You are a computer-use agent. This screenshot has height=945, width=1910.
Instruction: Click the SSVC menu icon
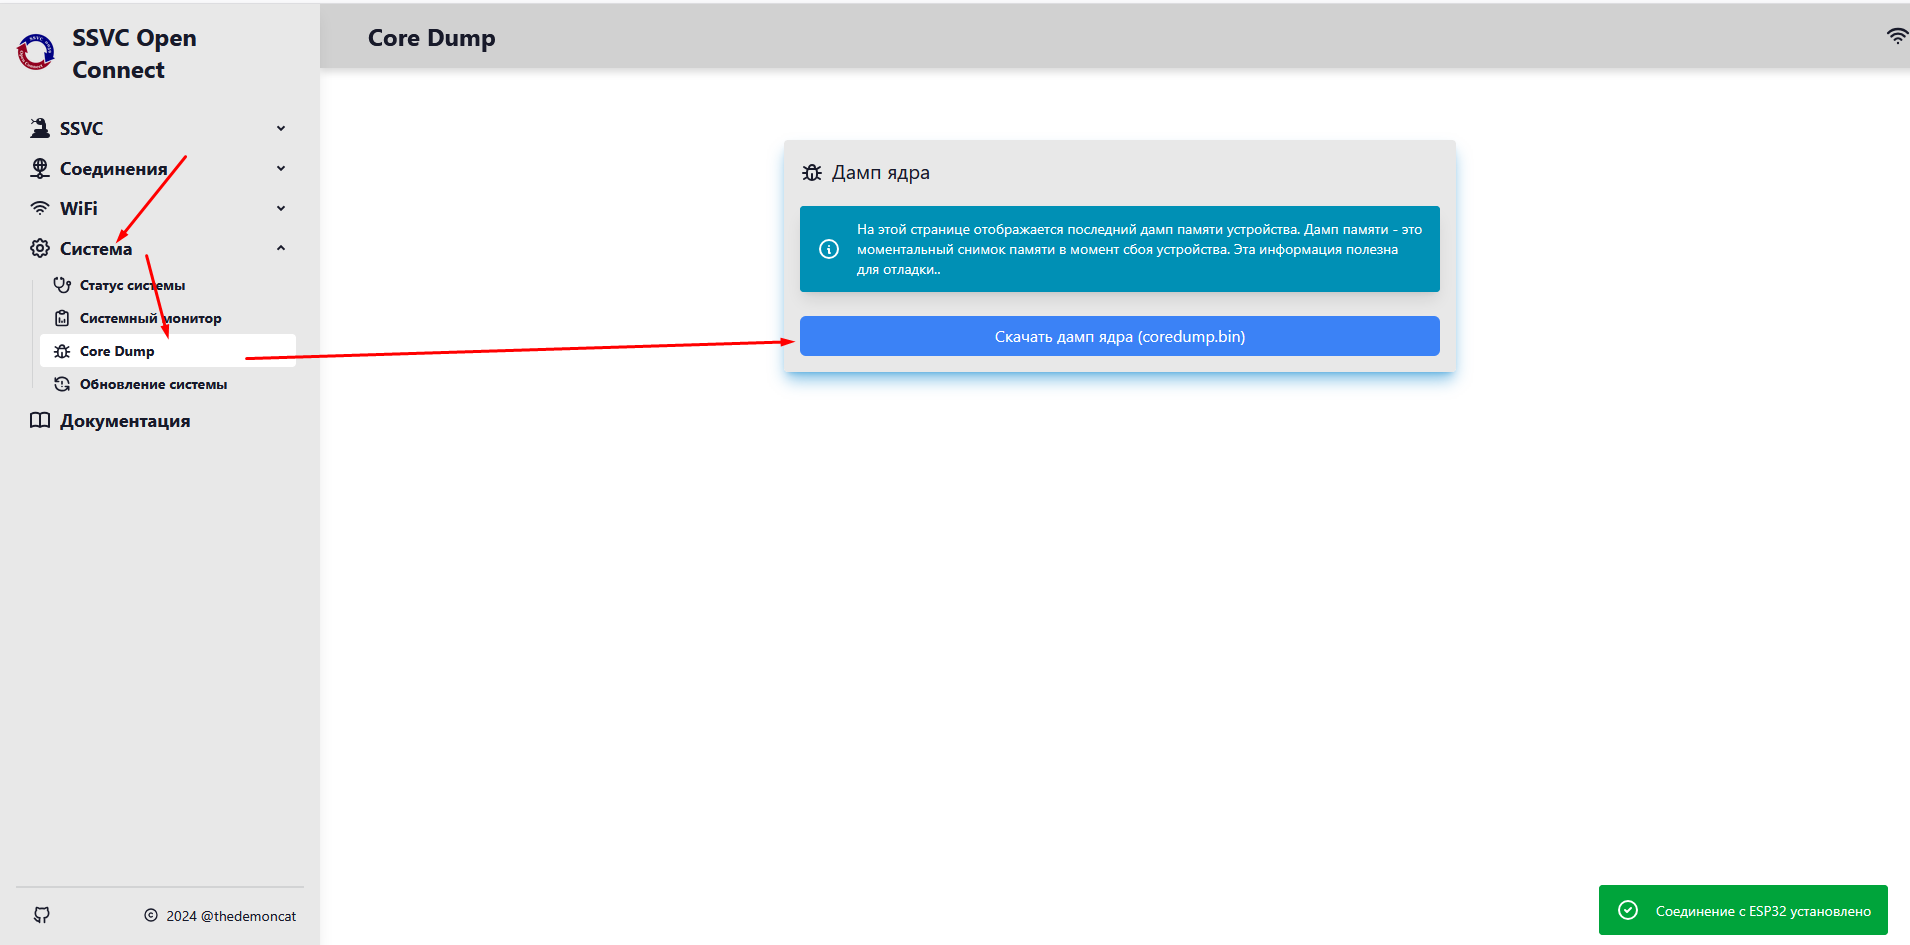pos(40,128)
